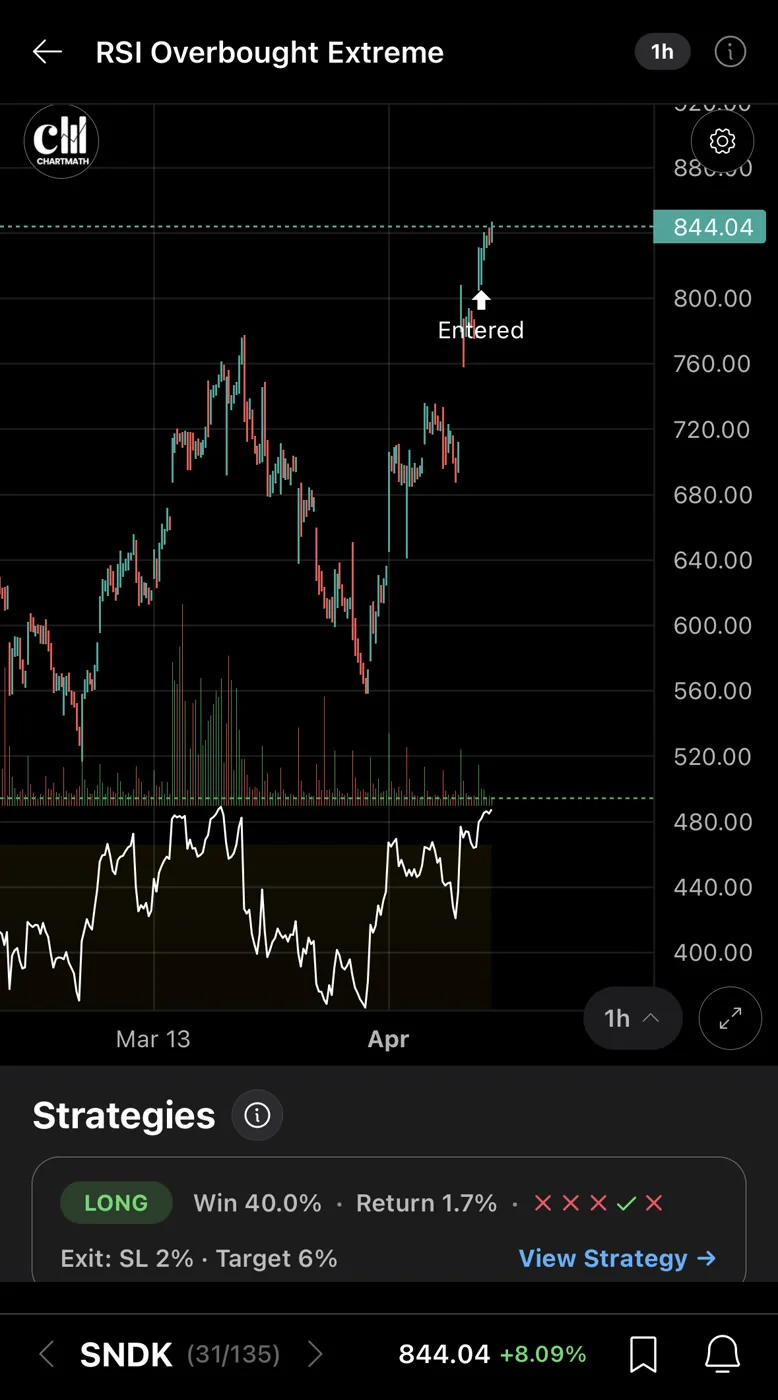Tap the (31/135) position counter
This screenshot has width=778, height=1400.
click(x=233, y=1354)
